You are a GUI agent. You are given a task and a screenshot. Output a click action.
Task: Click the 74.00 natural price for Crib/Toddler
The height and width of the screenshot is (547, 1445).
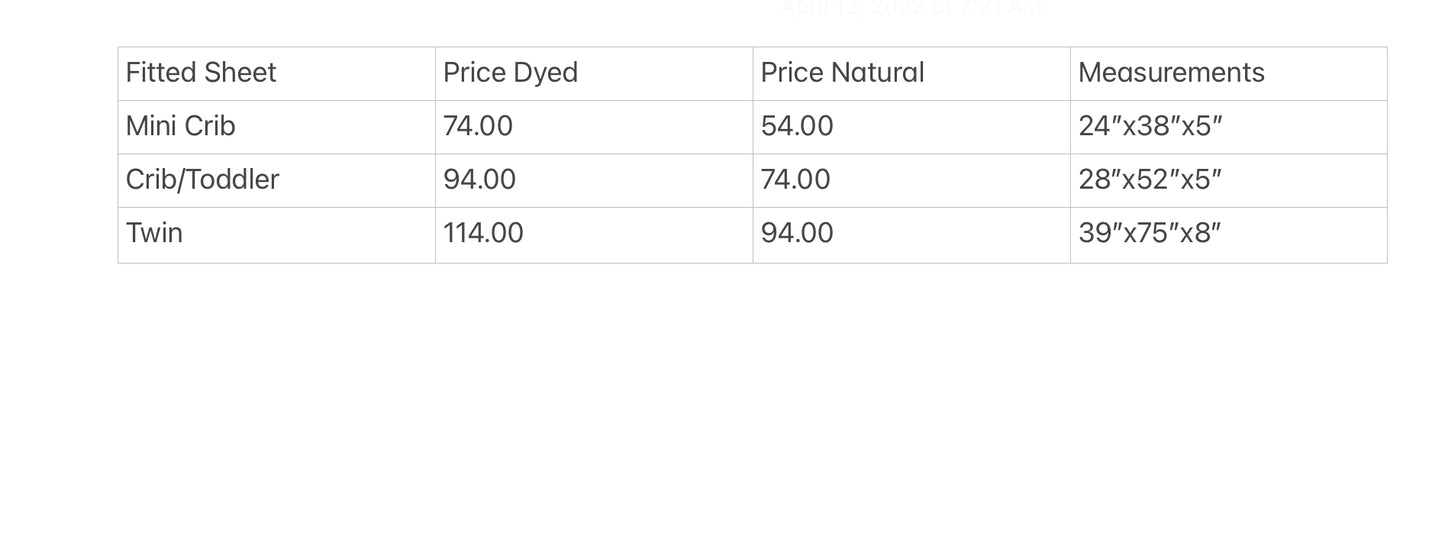tap(912, 181)
